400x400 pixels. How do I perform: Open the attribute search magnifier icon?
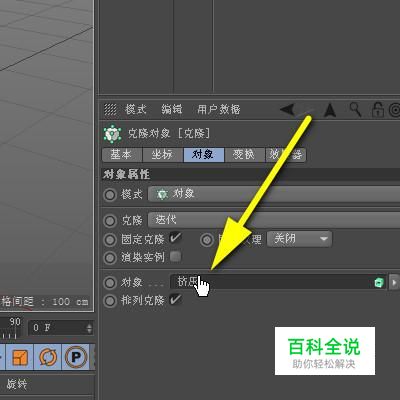pos(355,109)
